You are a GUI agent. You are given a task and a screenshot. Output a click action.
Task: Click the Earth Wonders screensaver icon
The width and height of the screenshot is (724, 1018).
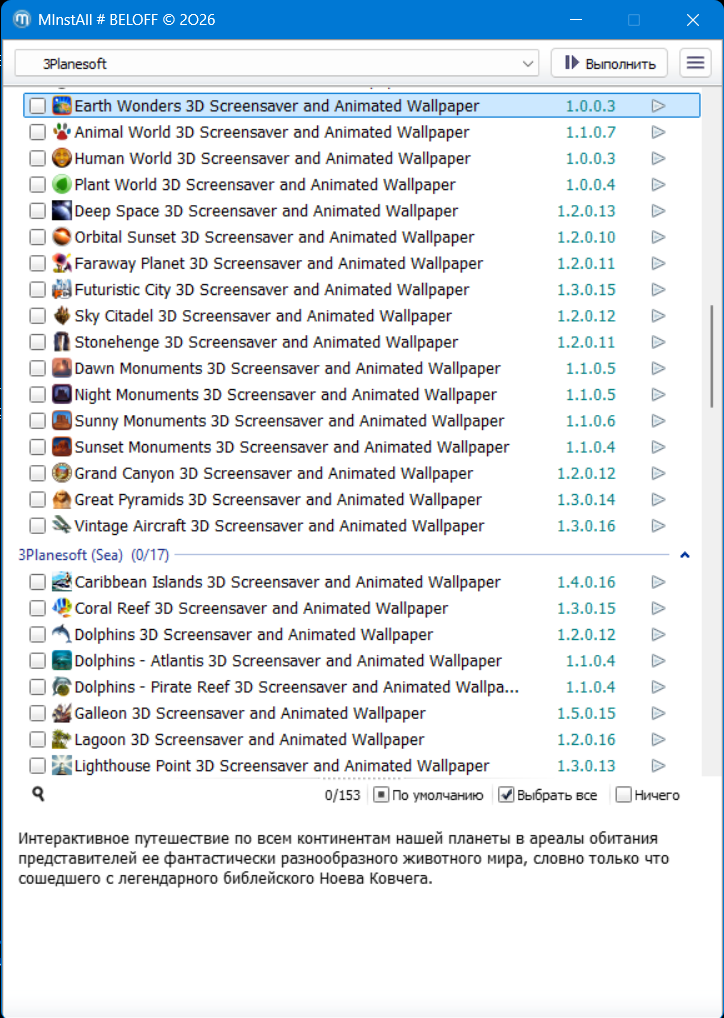coord(62,106)
